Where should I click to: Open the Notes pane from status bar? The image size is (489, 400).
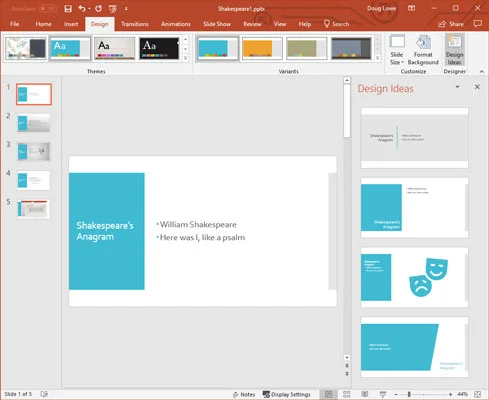click(x=244, y=394)
